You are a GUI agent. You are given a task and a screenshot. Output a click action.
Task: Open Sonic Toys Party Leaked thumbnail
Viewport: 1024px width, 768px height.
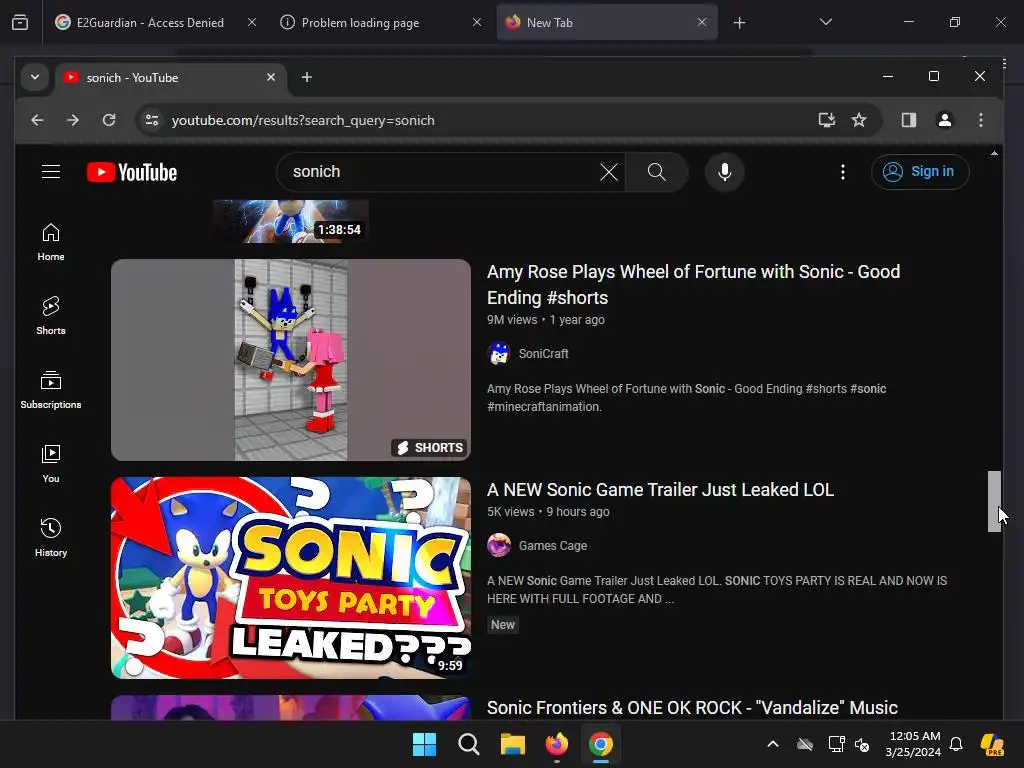pyautogui.click(x=291, y=578)
